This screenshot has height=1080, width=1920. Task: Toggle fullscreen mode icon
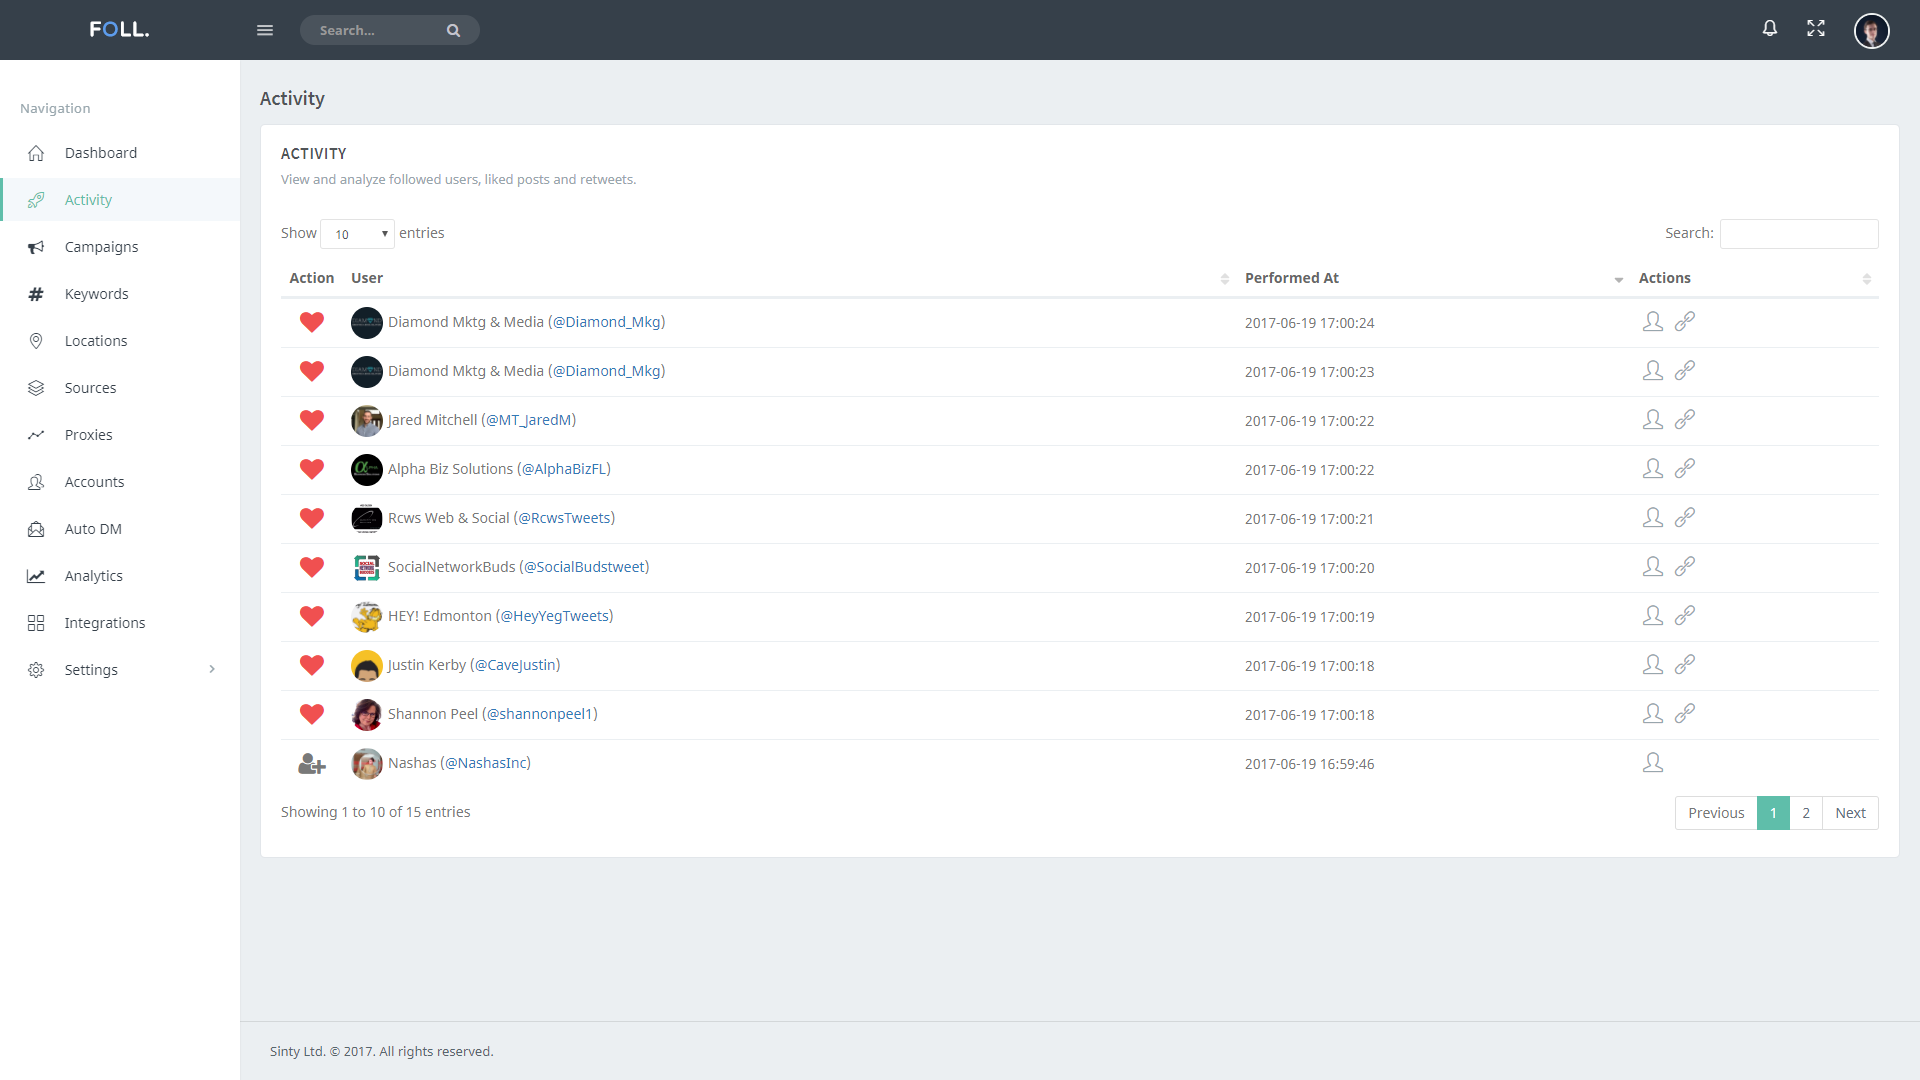1816,28
